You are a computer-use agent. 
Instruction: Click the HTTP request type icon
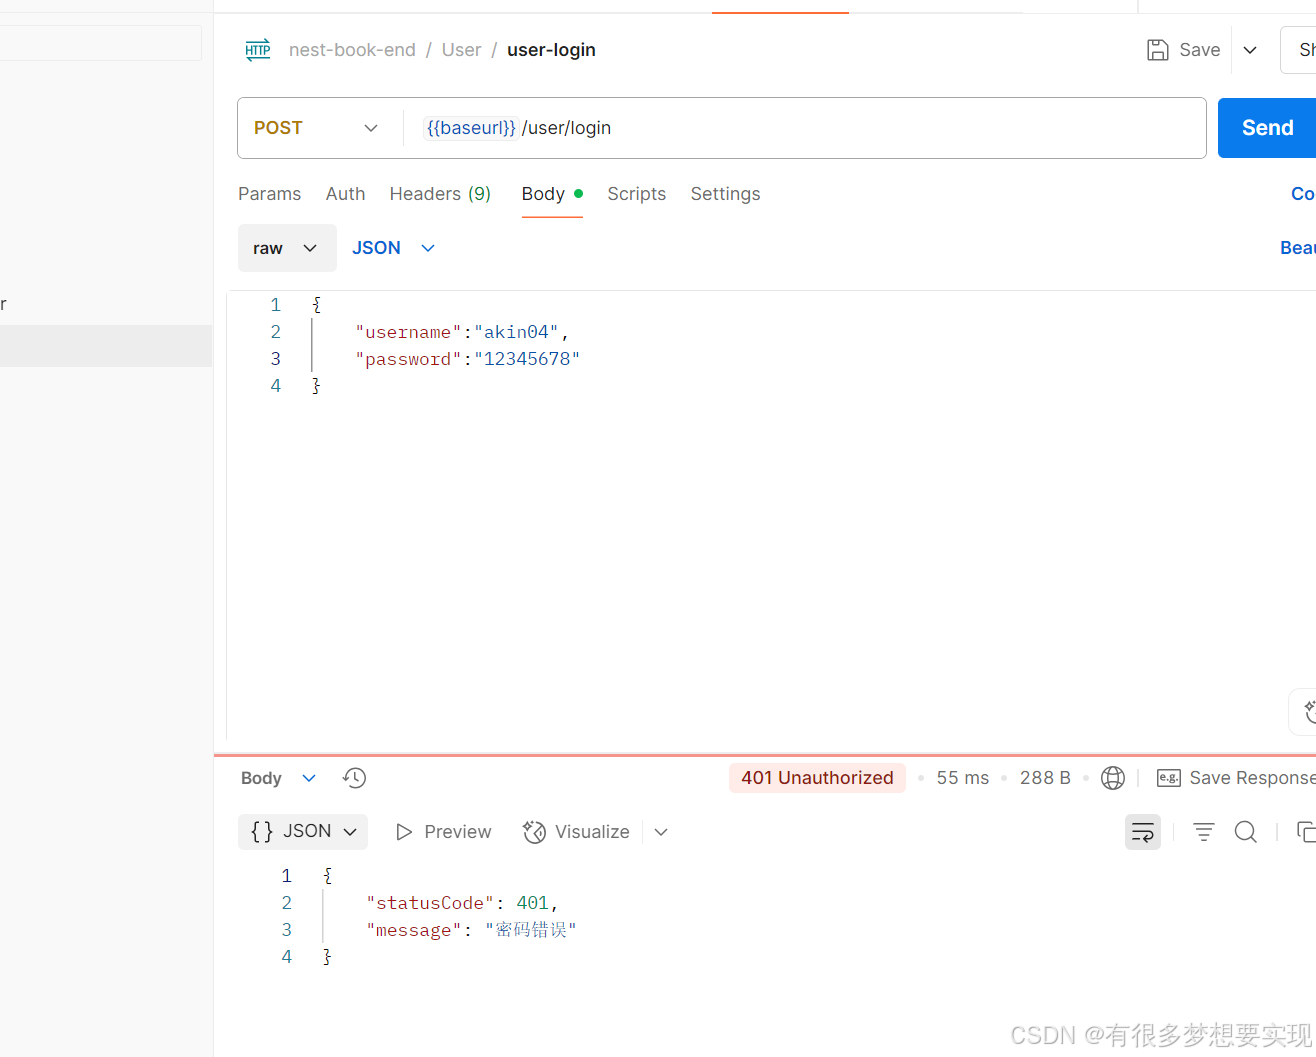[x=258, y=50]
